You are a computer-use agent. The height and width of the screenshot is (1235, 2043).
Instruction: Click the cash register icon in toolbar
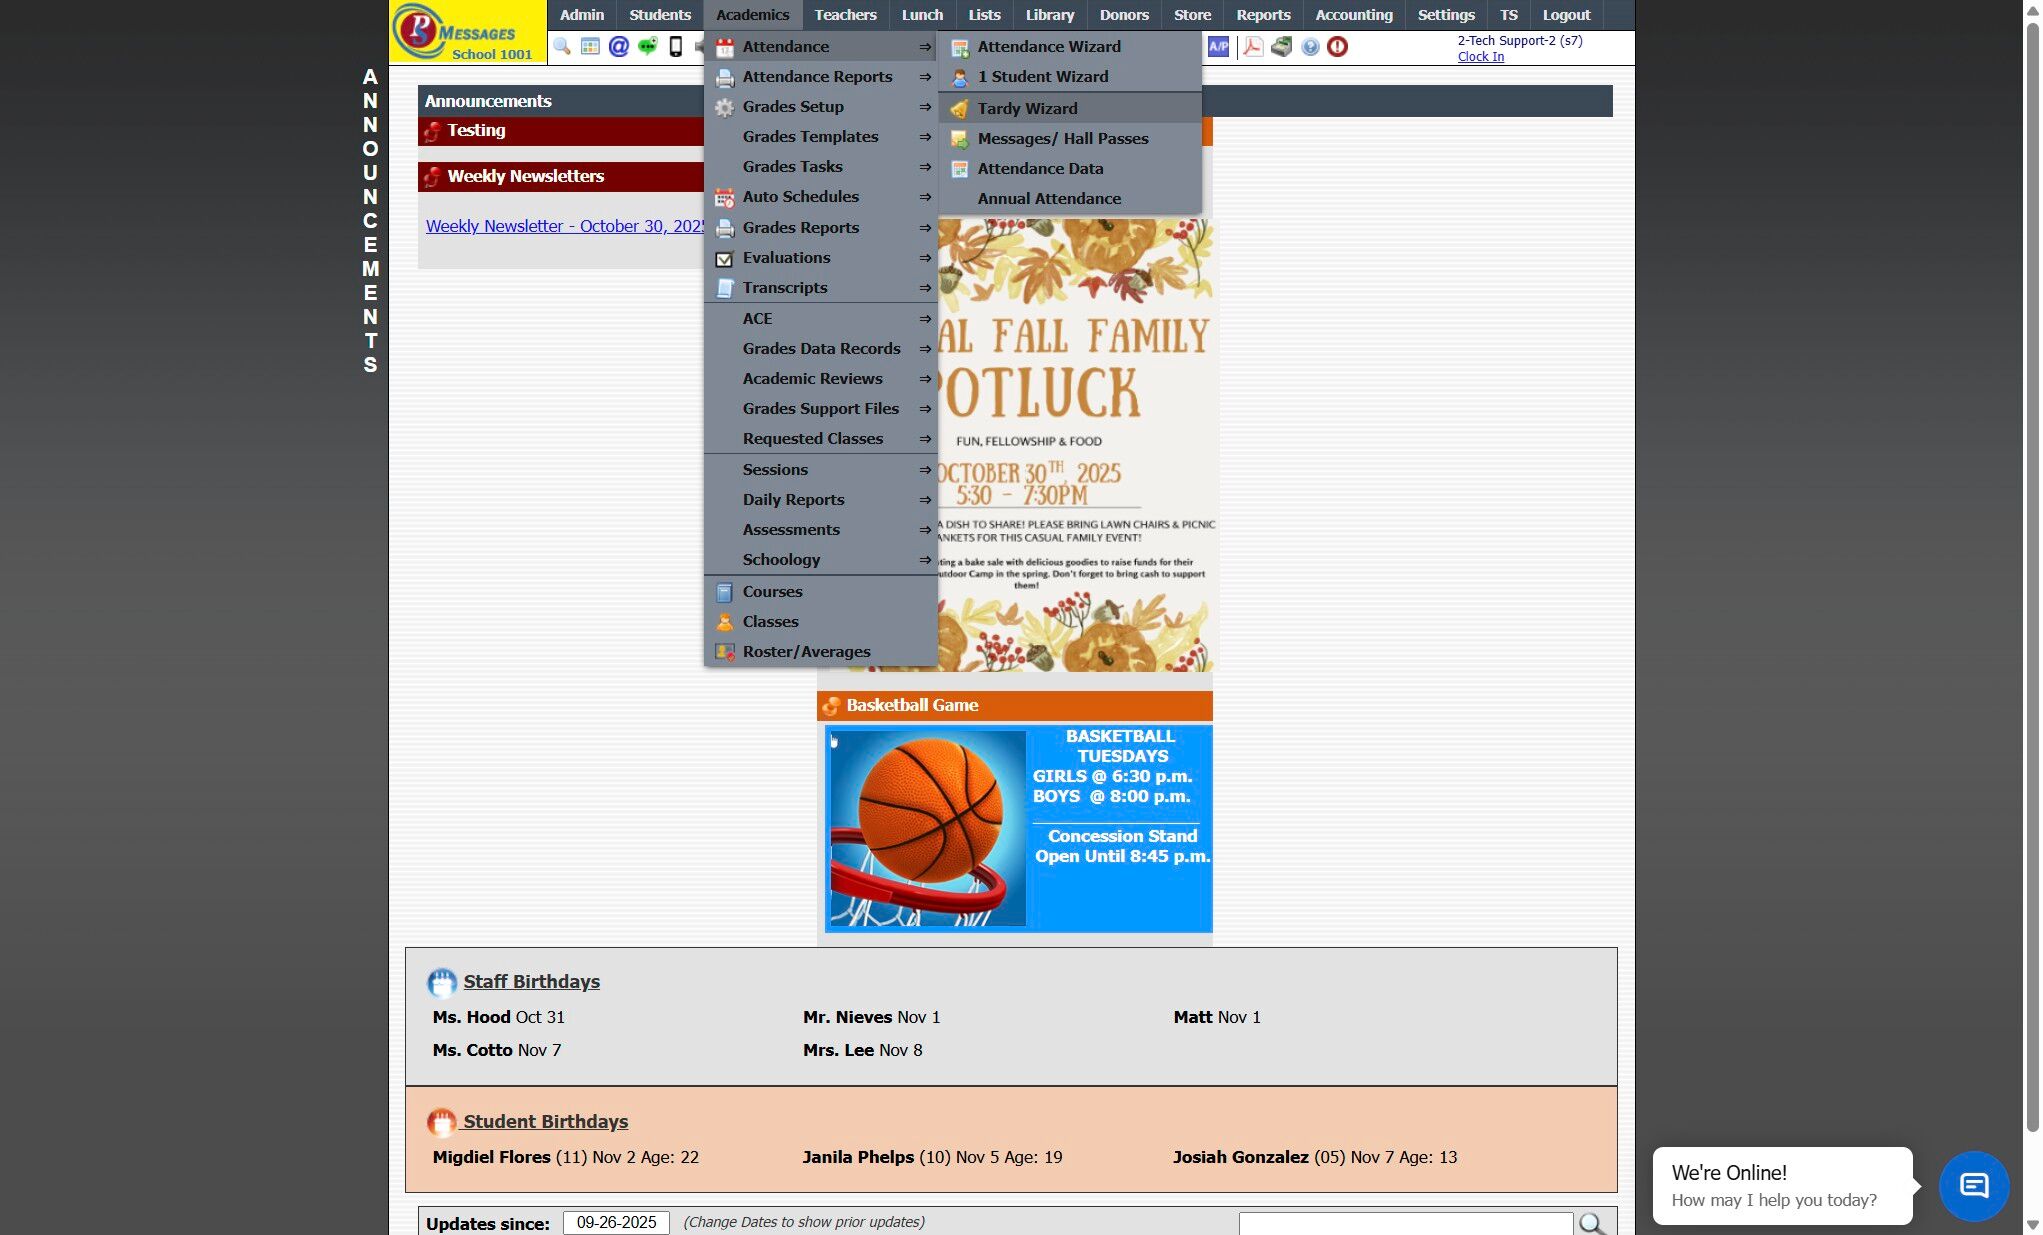pos(1281,47)
